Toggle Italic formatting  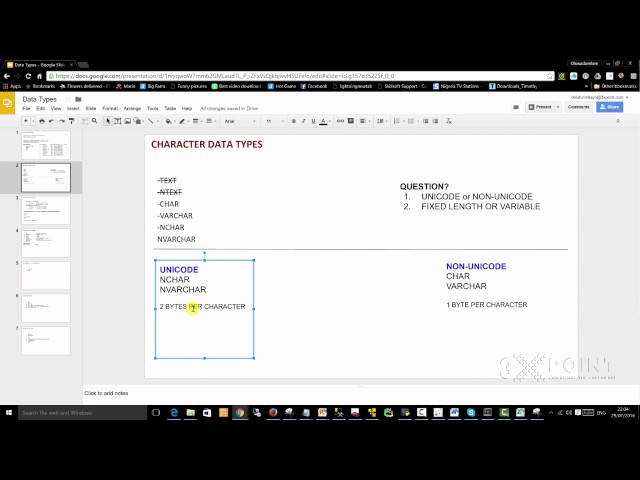[303, 121]
